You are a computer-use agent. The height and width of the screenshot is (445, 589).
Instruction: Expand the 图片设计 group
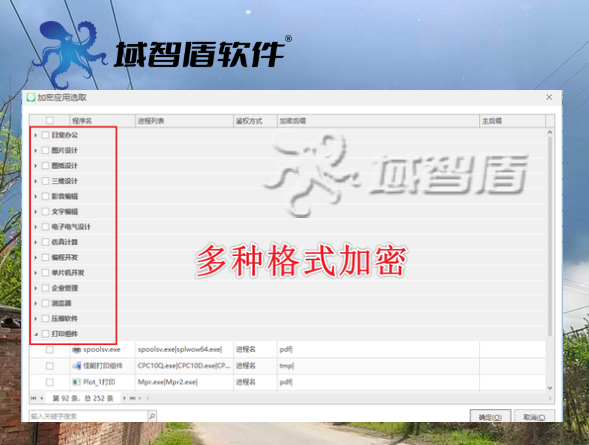coord(36,150)
